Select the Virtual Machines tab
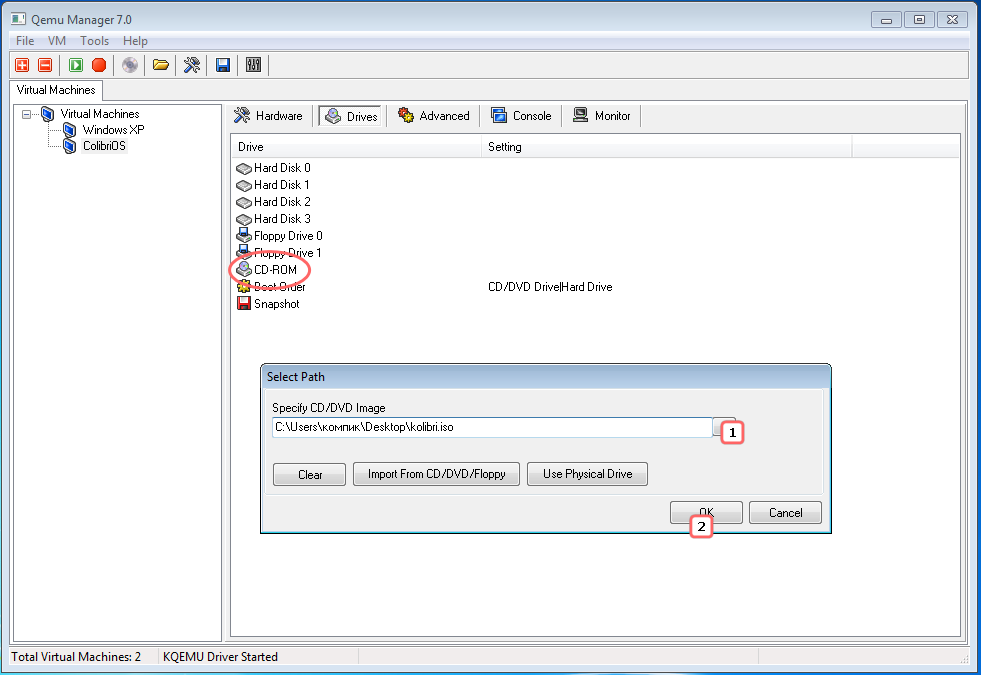 coord(56,90)
